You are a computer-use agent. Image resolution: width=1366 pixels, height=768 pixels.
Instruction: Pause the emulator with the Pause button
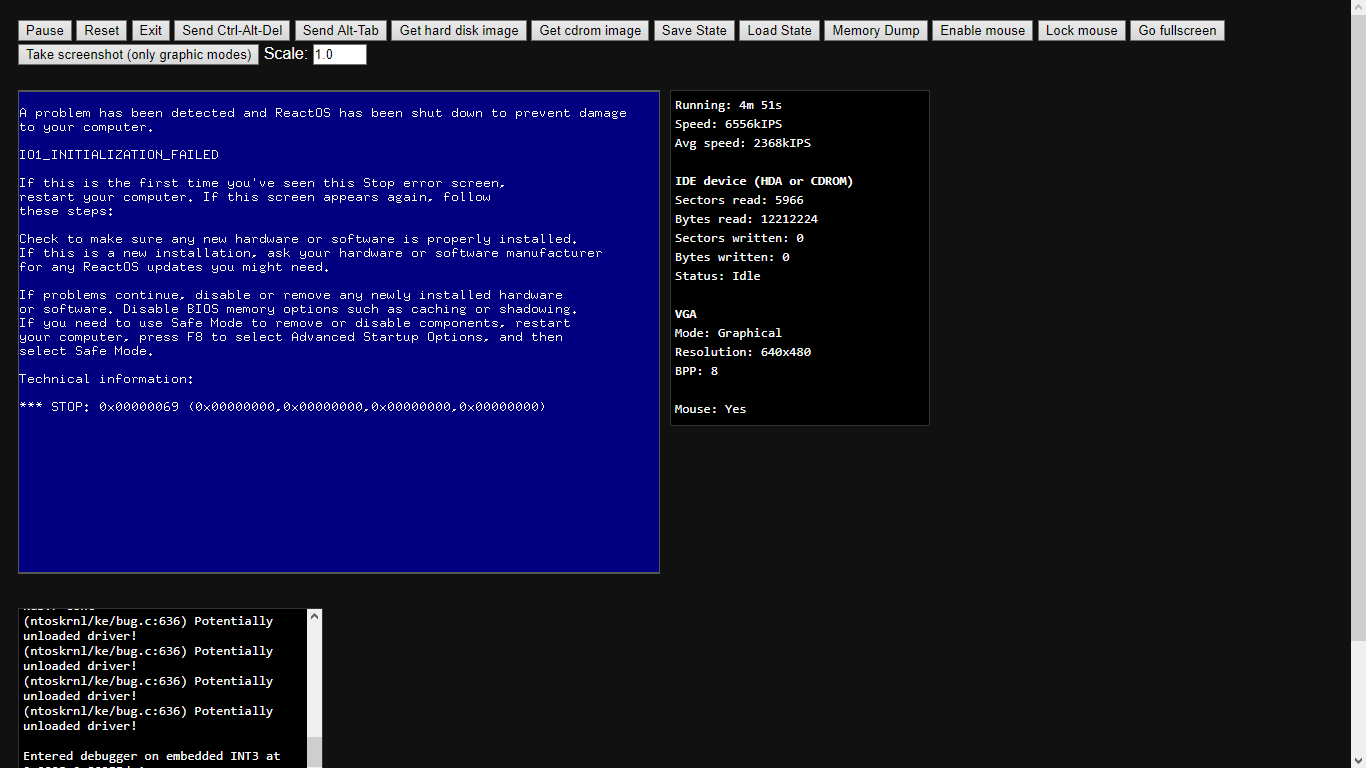(45, 30)
